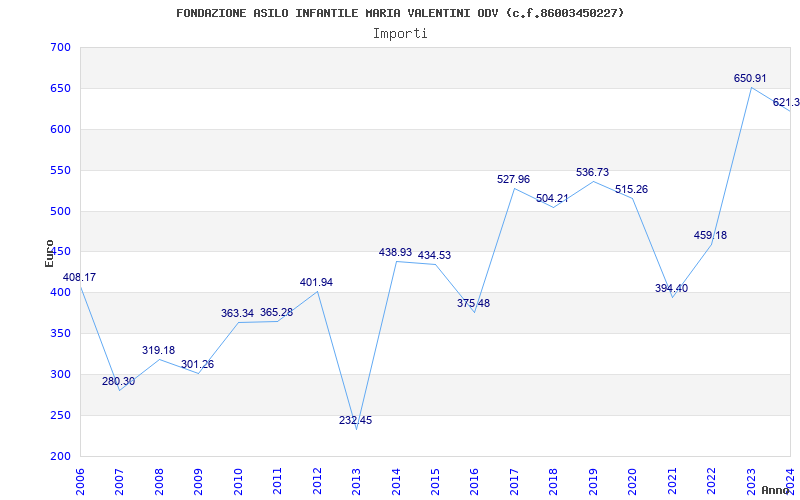Click the 2017 year axis label
800x500 pixels.
(514, 481)
